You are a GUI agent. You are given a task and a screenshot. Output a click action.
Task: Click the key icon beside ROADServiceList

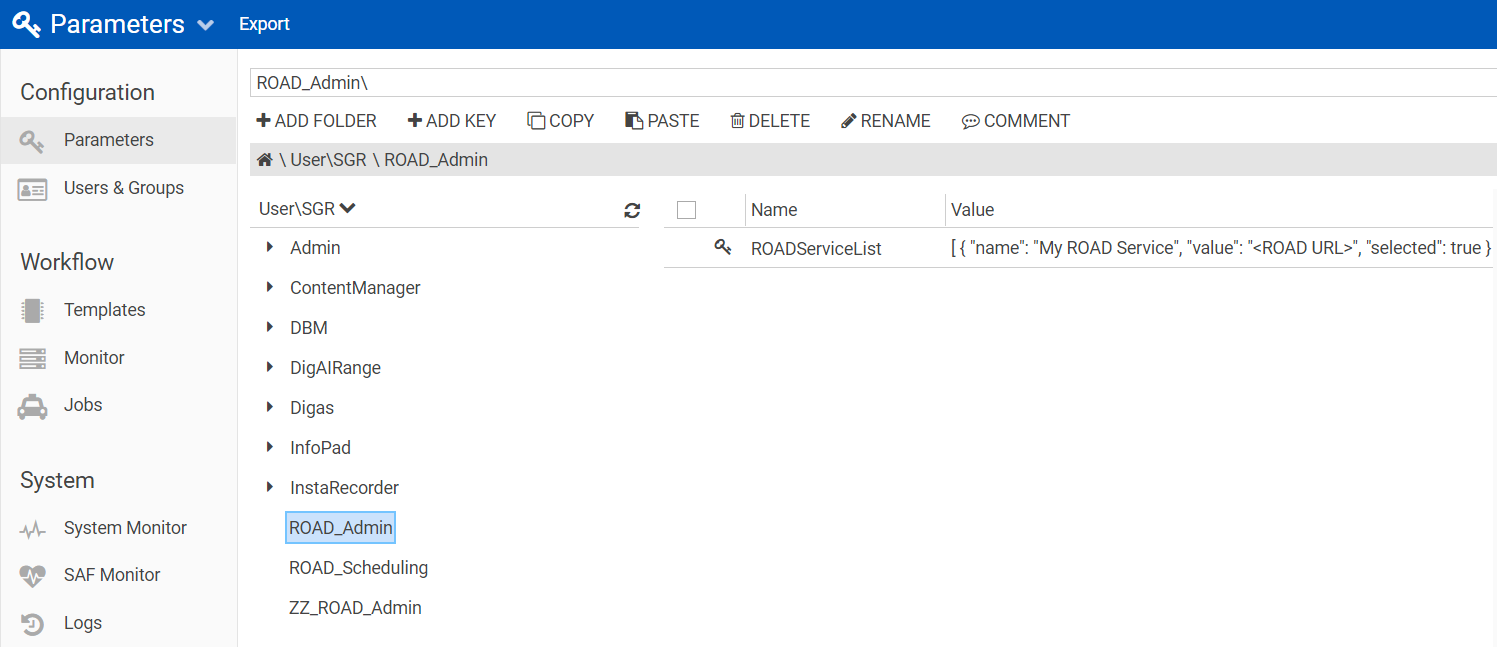coord(723,248)
